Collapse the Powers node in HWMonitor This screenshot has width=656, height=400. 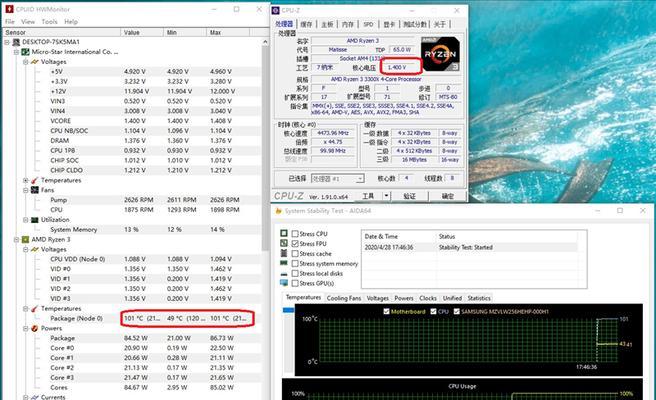pyautogui.click(x=26, y=328)
